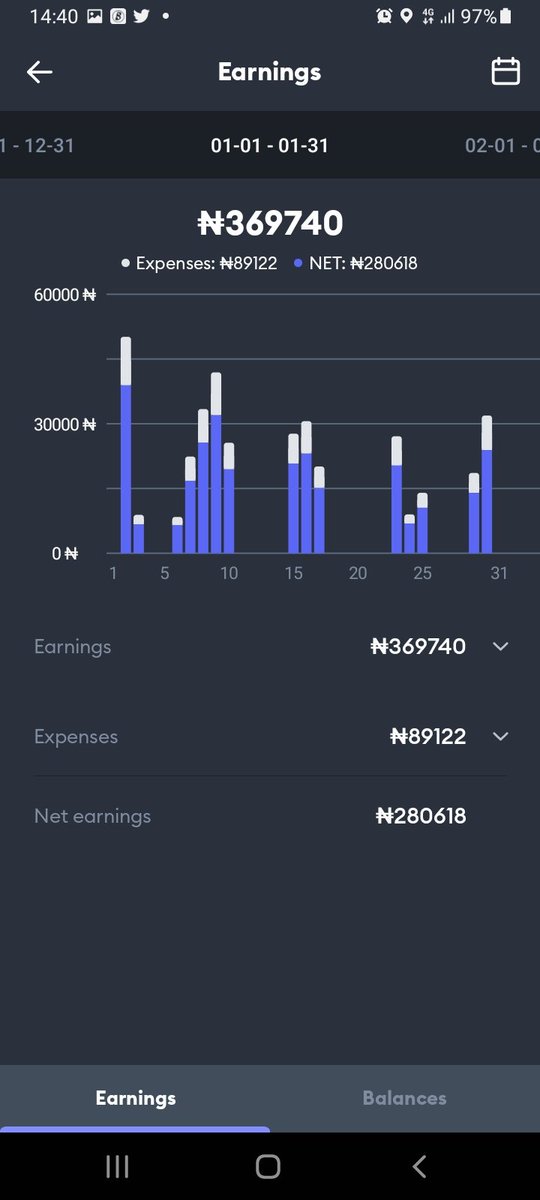Expand the Earnings ₦369740 row chevron
The width and height of the screenshot is (540, 1200).
point(501,647)
